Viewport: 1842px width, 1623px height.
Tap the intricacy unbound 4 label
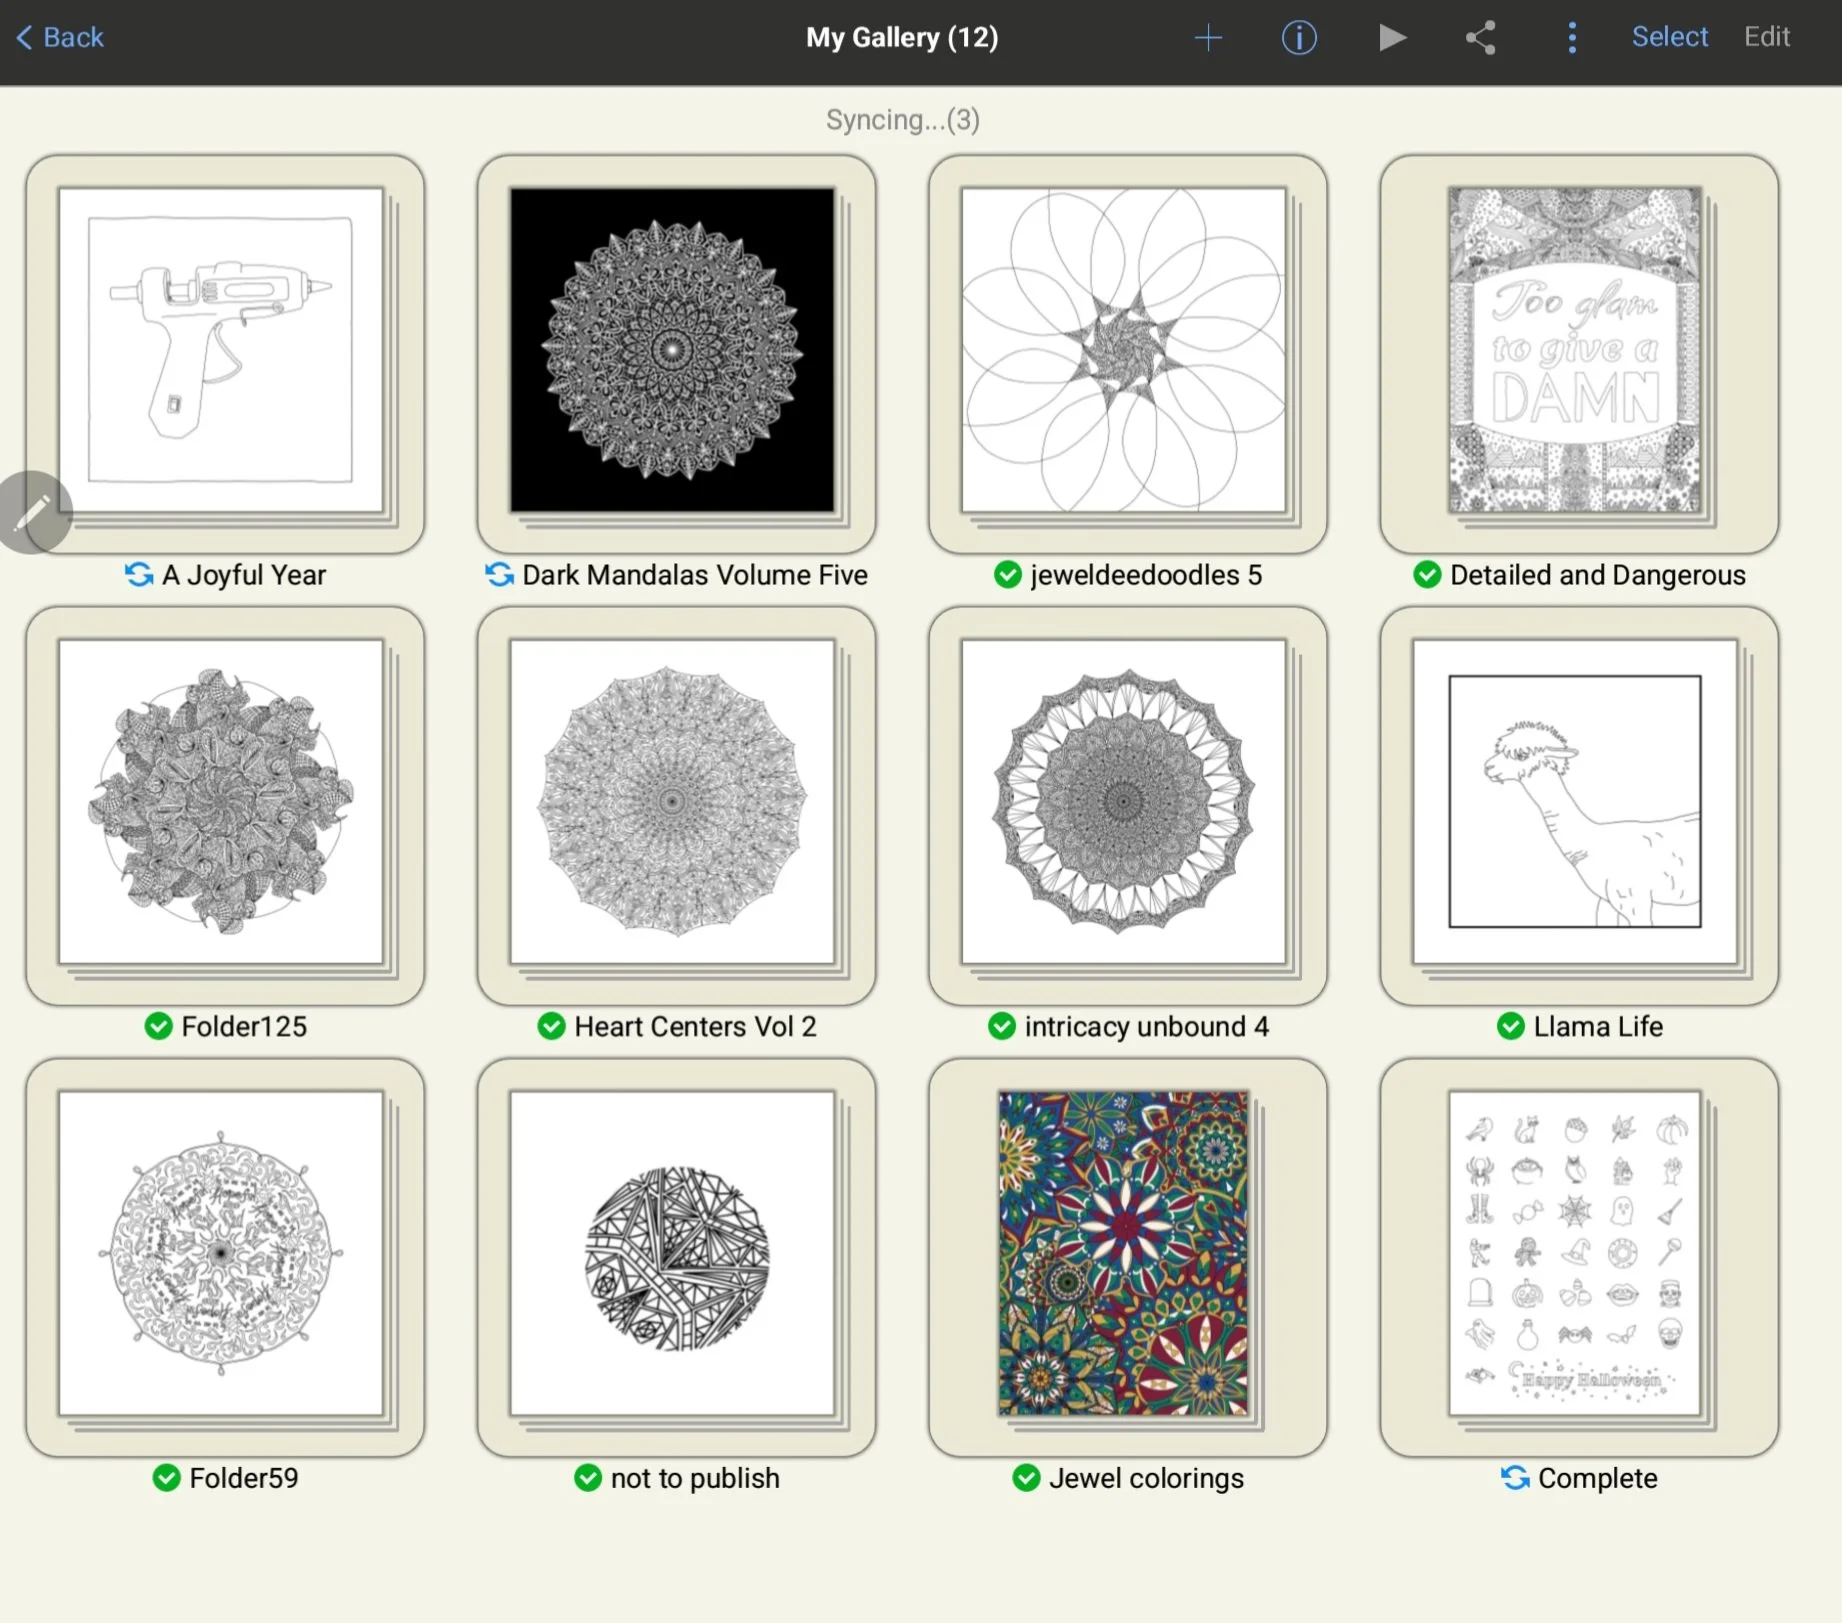[x=1146, y=1026]
